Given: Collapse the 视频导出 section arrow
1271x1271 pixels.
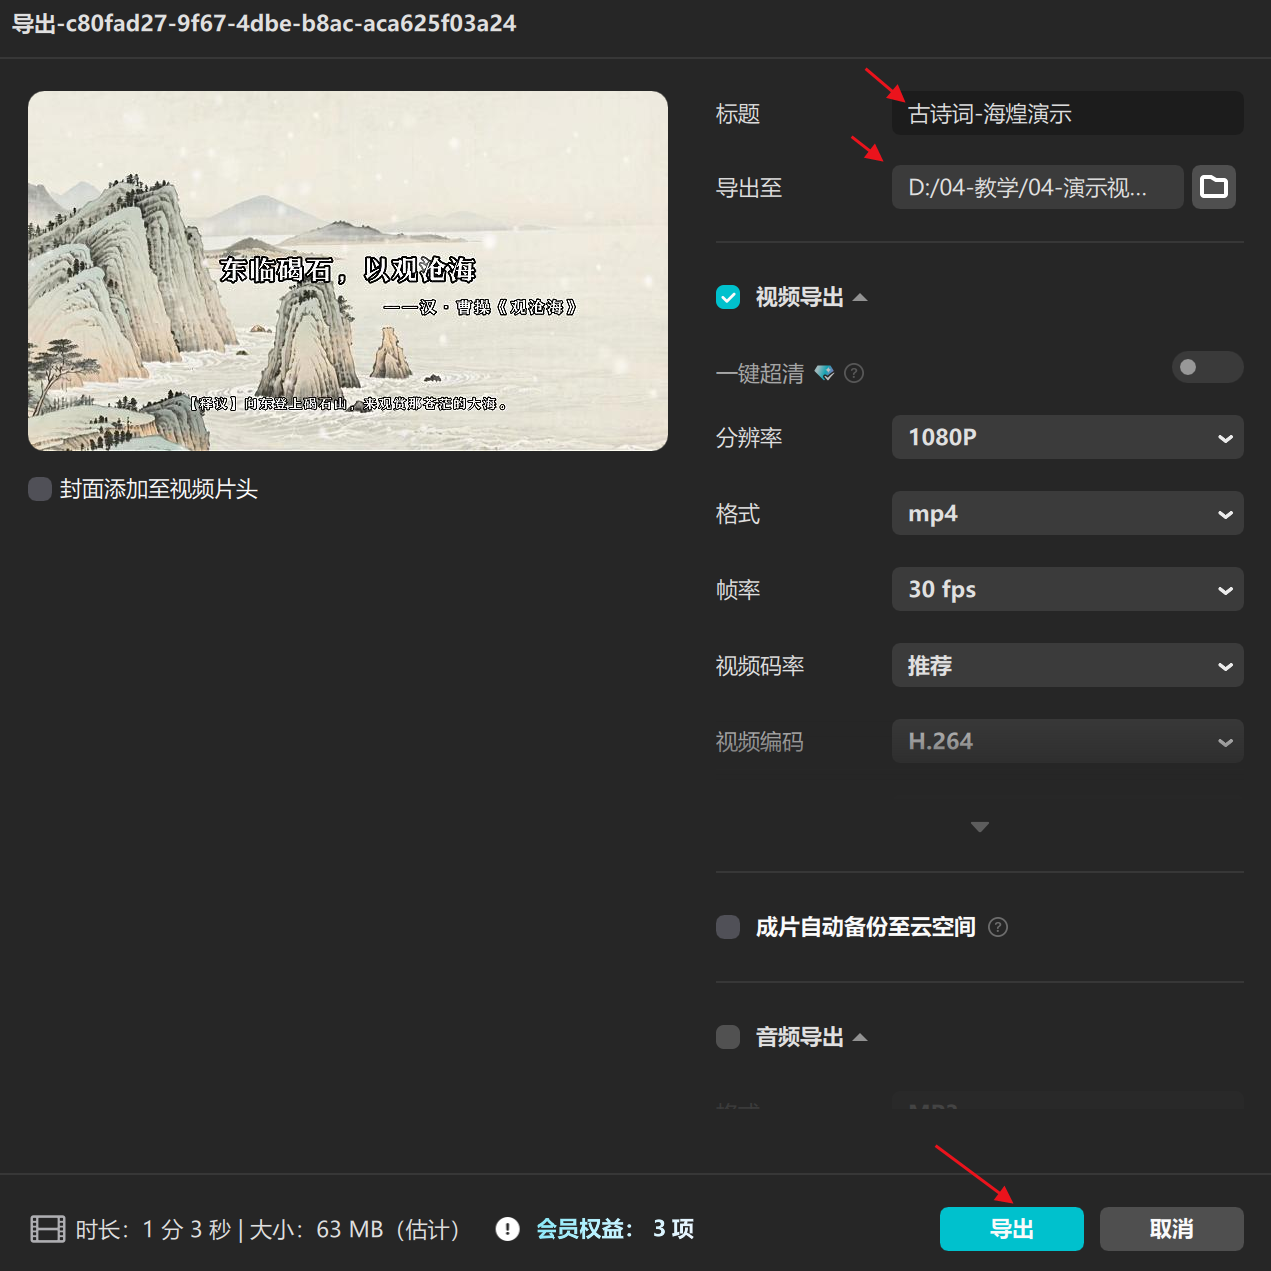Looking at the screenshot, I should [860, 298].
